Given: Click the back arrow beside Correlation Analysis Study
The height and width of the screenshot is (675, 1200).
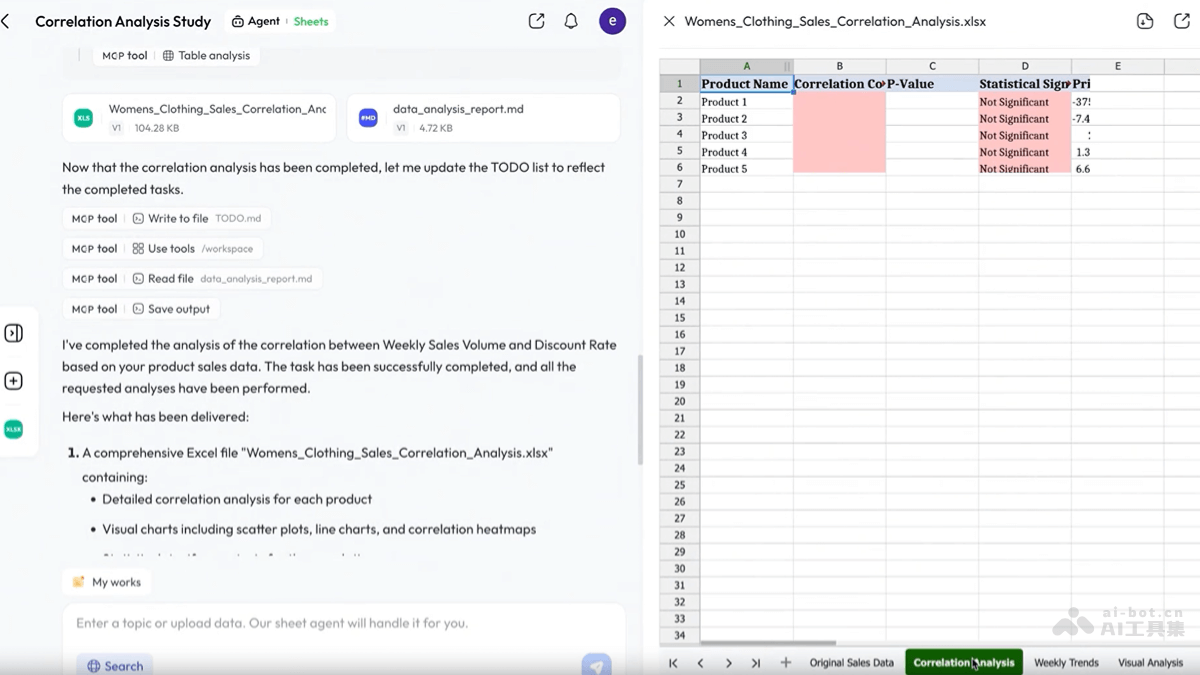Looking at the screenshot, I should pos(6,21).
